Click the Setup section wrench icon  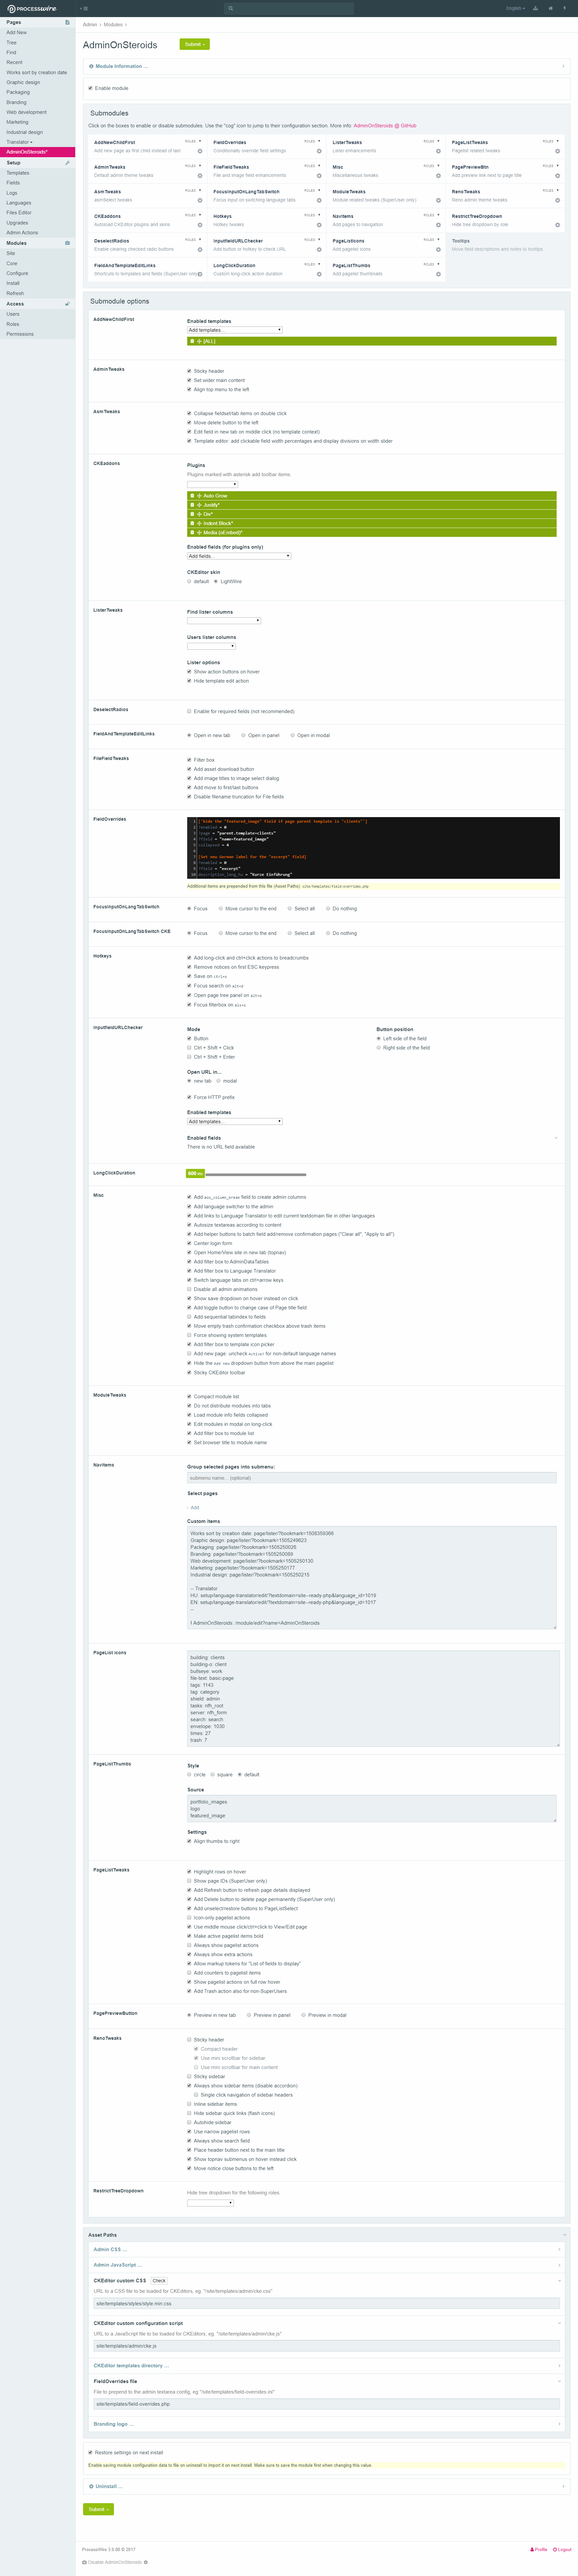(67, 163)
